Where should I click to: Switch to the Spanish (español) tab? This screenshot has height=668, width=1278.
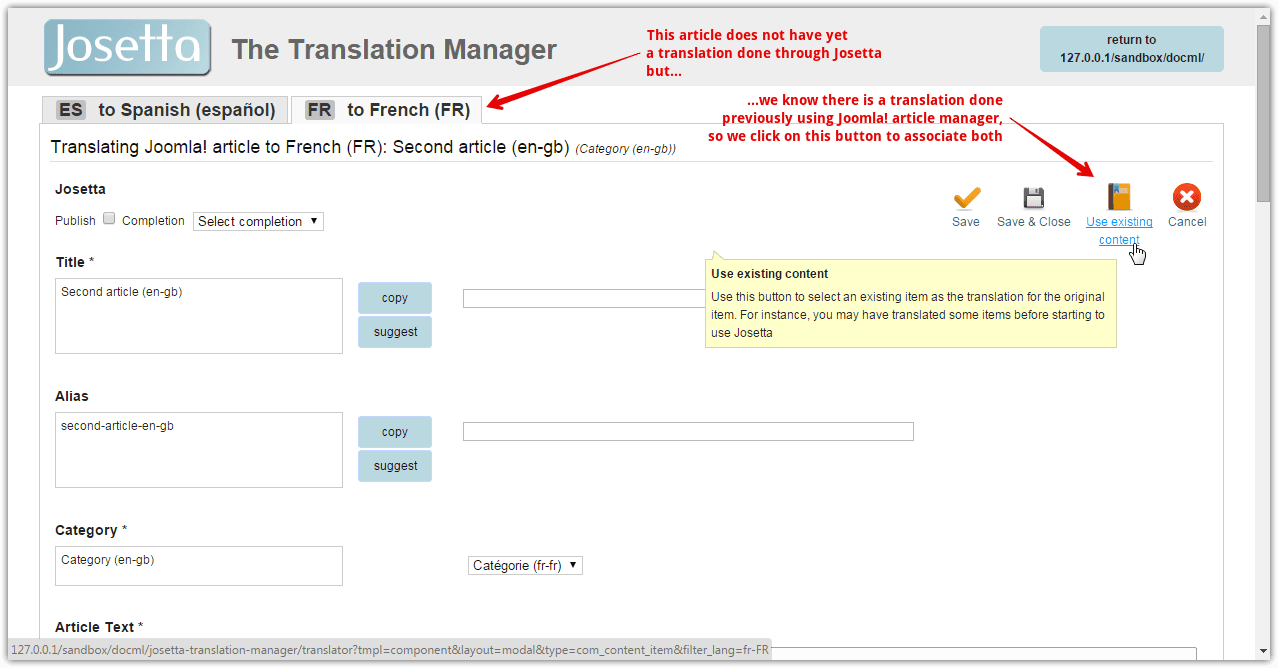coord(165,110)
